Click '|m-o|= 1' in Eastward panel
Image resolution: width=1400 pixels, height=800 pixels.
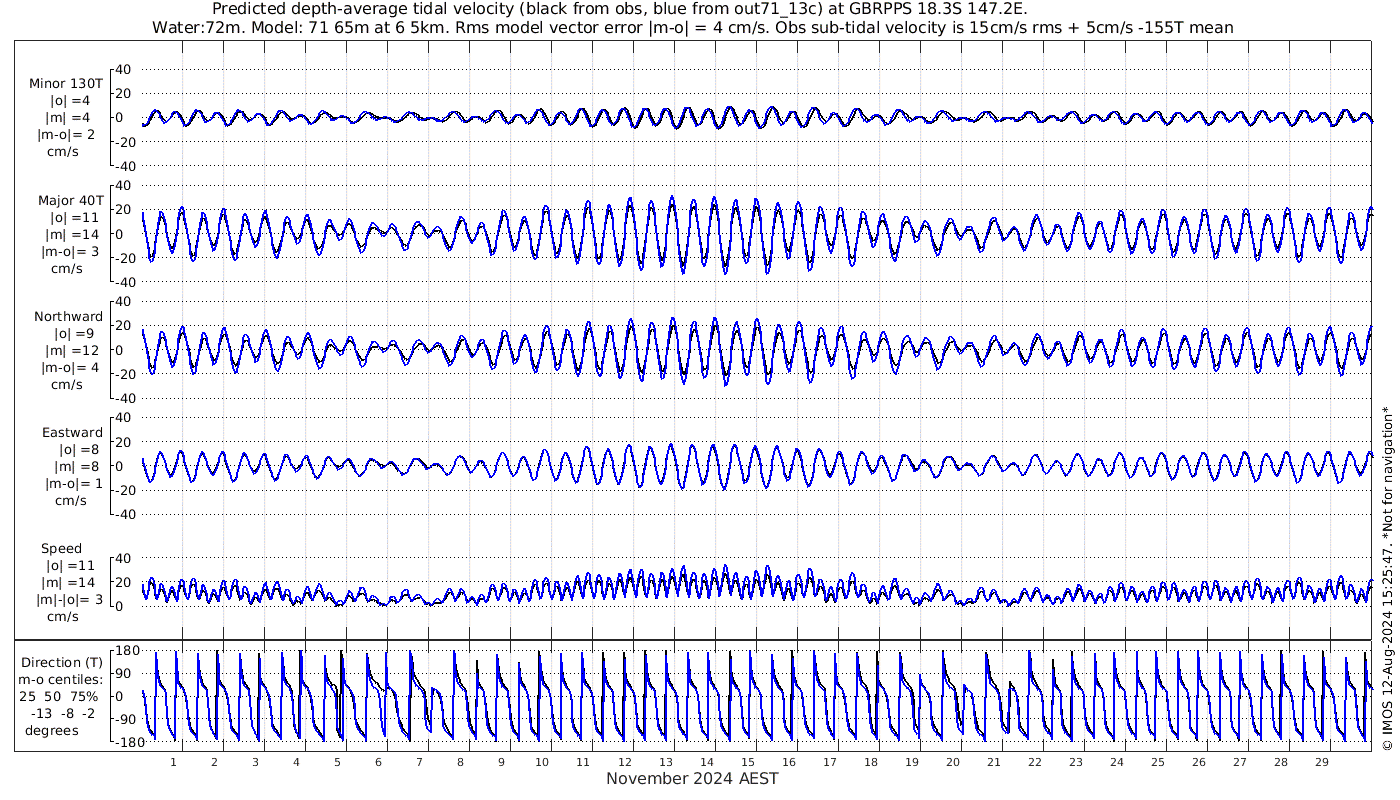(x=72, y=483)
